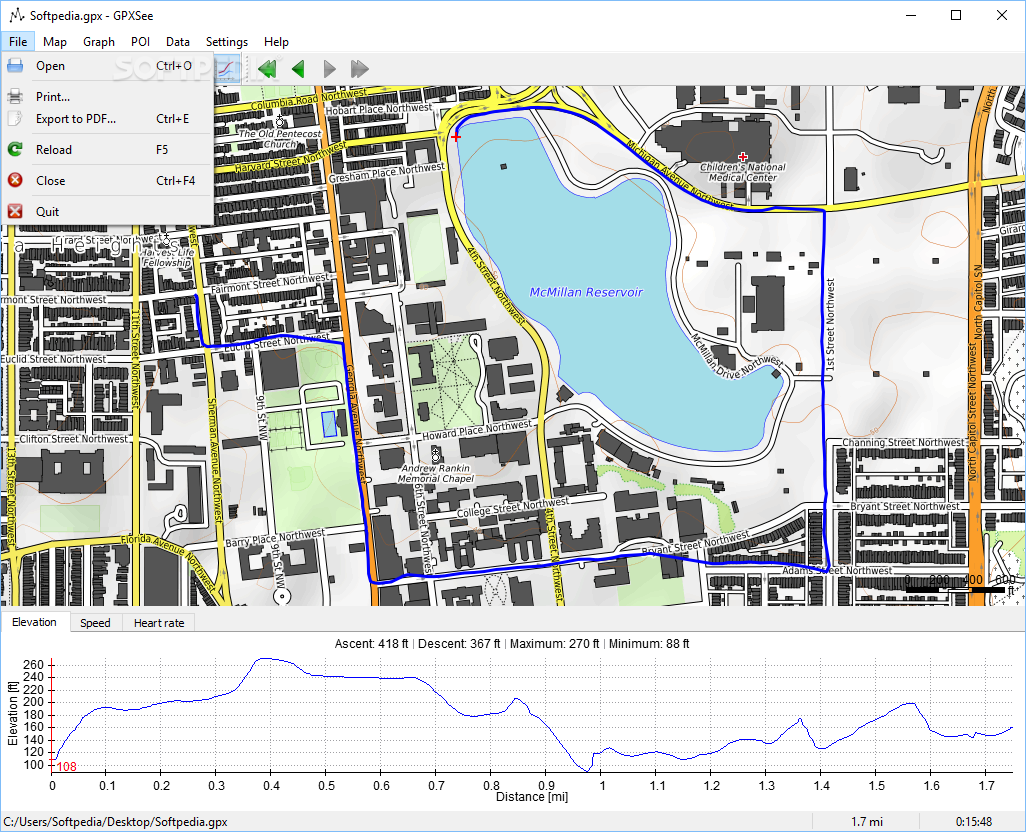1026x832 pixels.
Task: Choose Close file menu entry
Action: 108,181
